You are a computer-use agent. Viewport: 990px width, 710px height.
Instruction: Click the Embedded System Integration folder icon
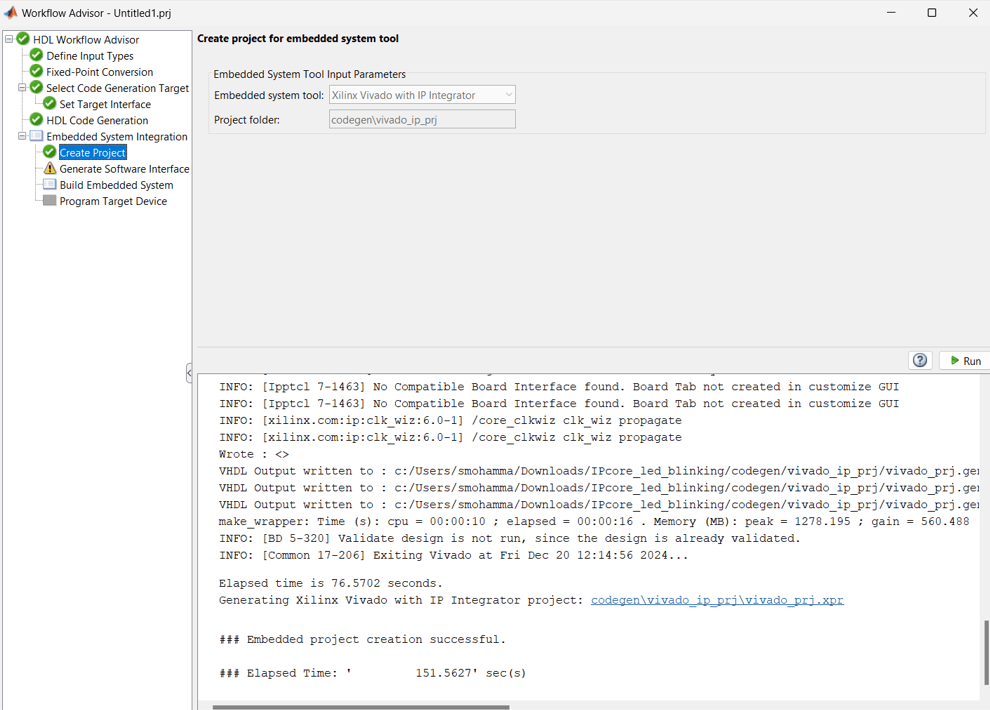click(x=36, y=136)
